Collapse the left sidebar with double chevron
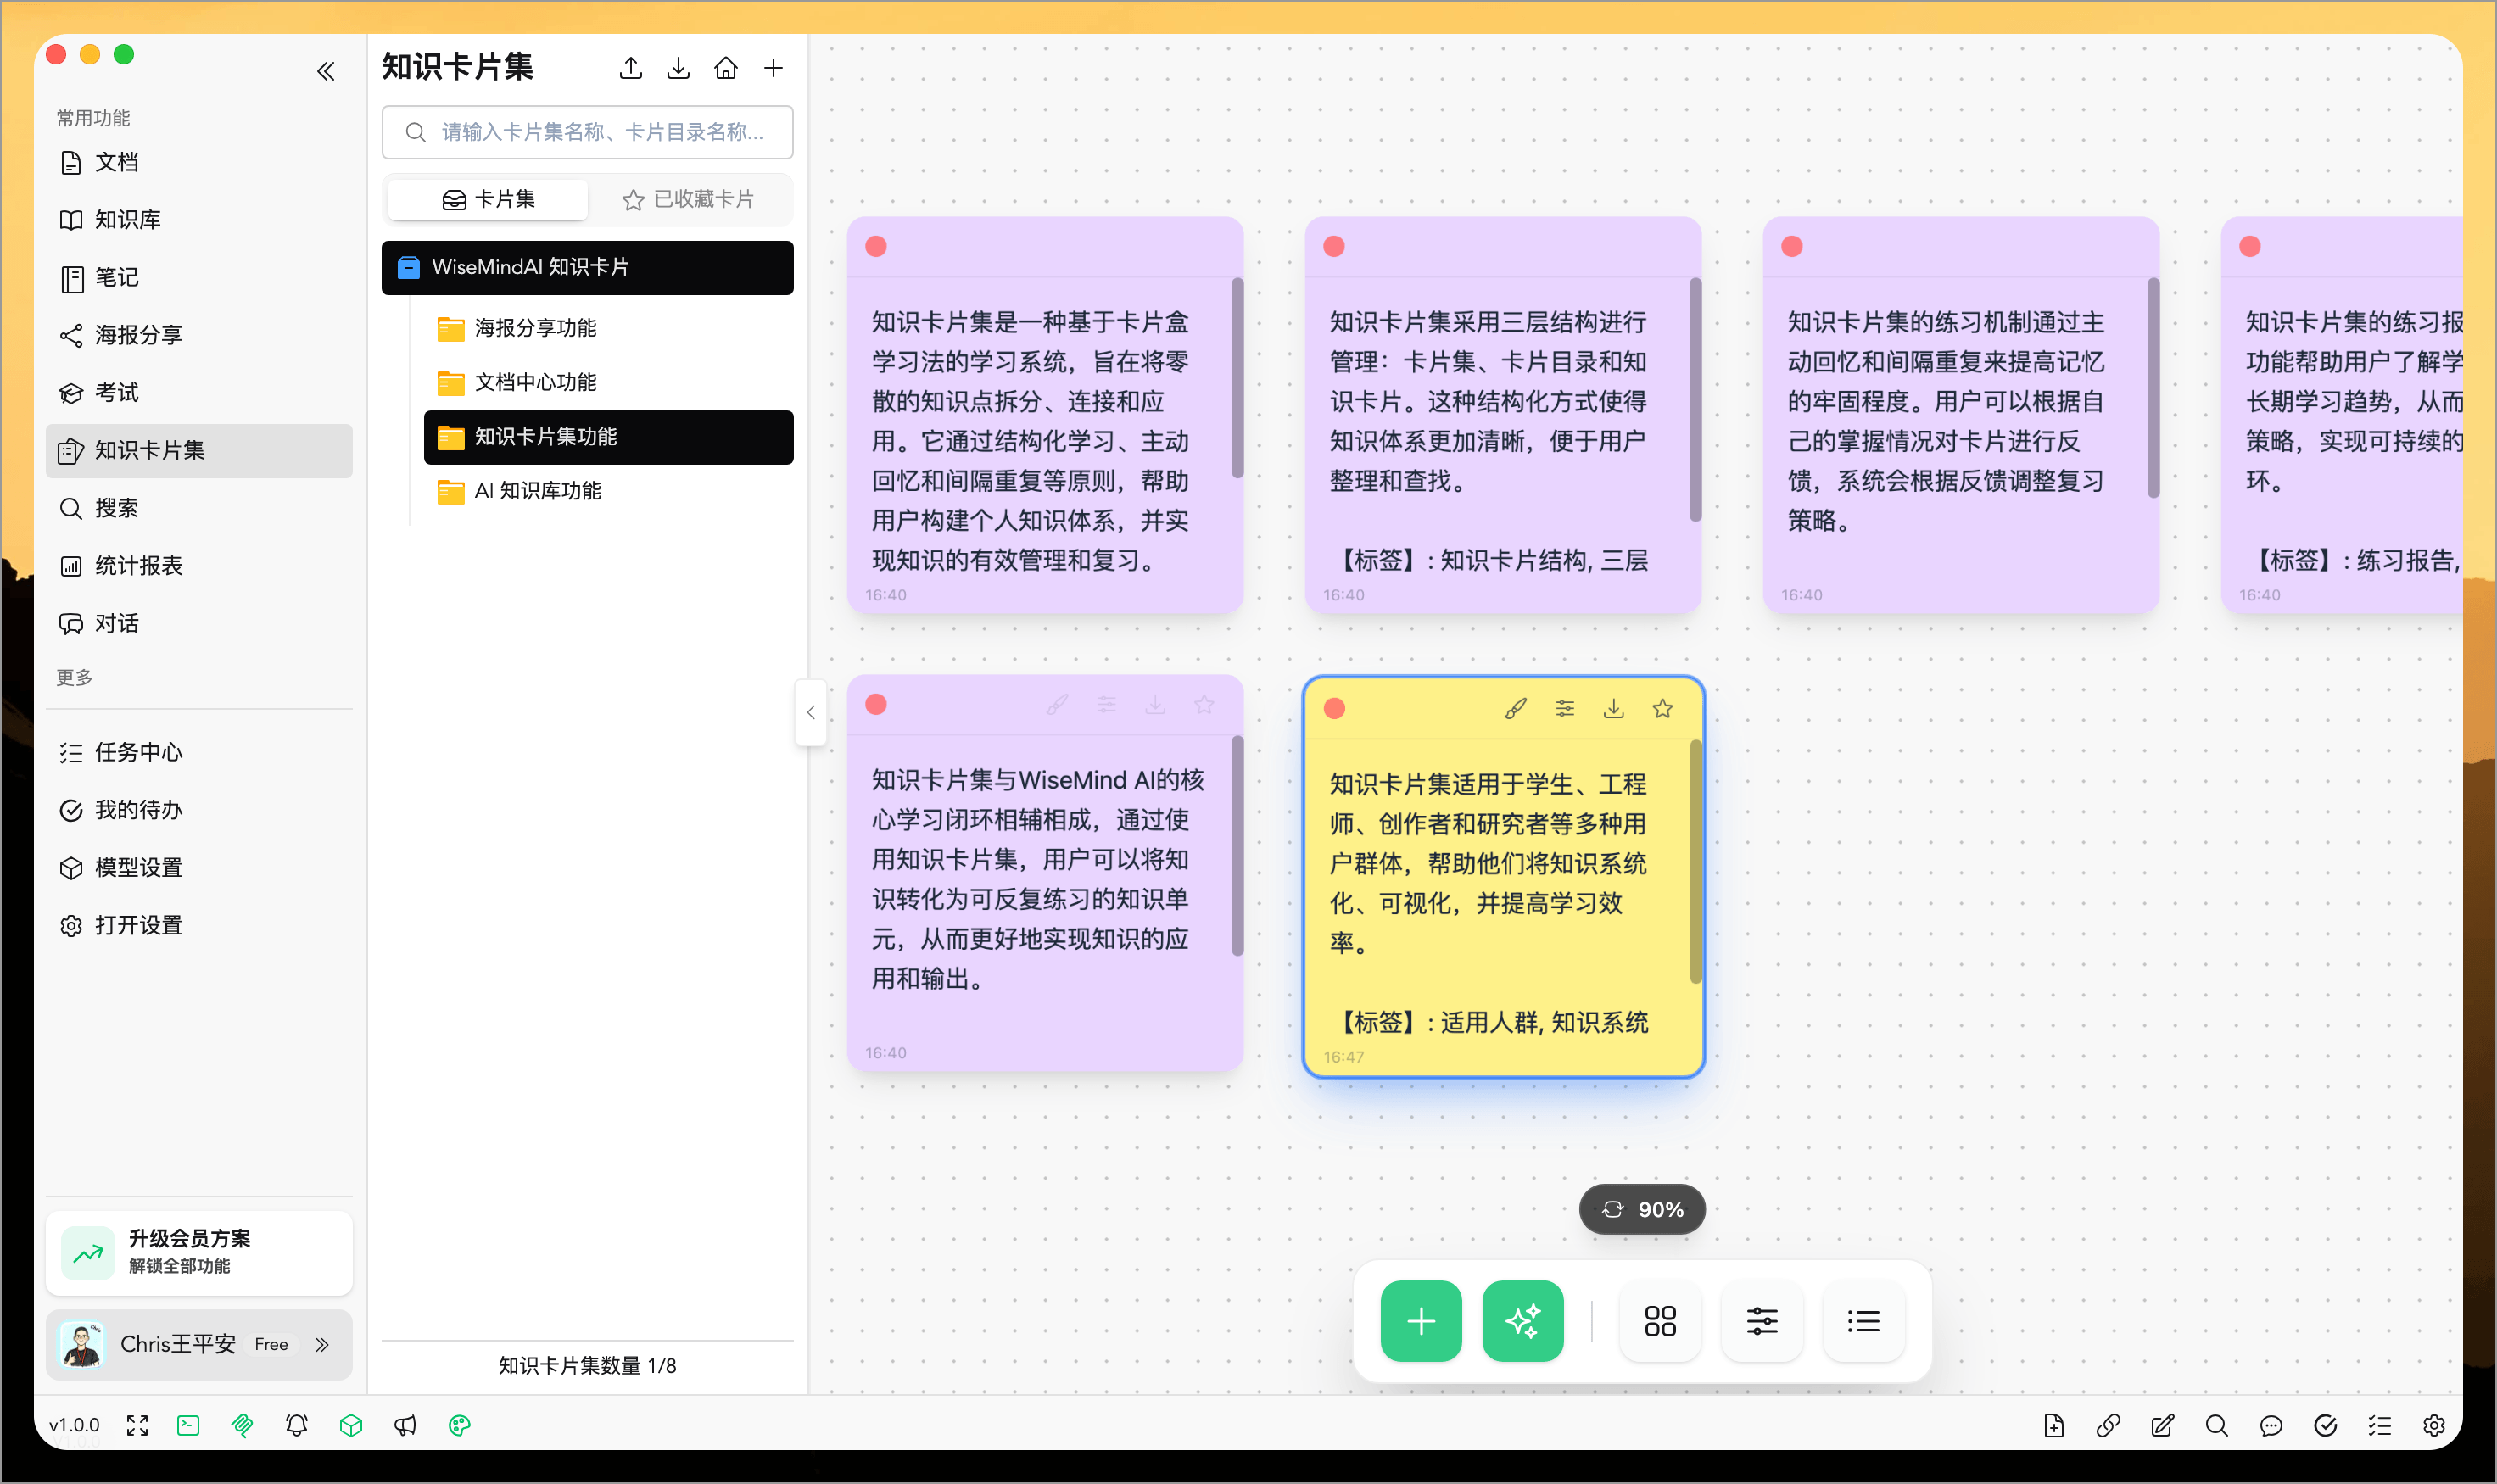 tap(326, 71)
